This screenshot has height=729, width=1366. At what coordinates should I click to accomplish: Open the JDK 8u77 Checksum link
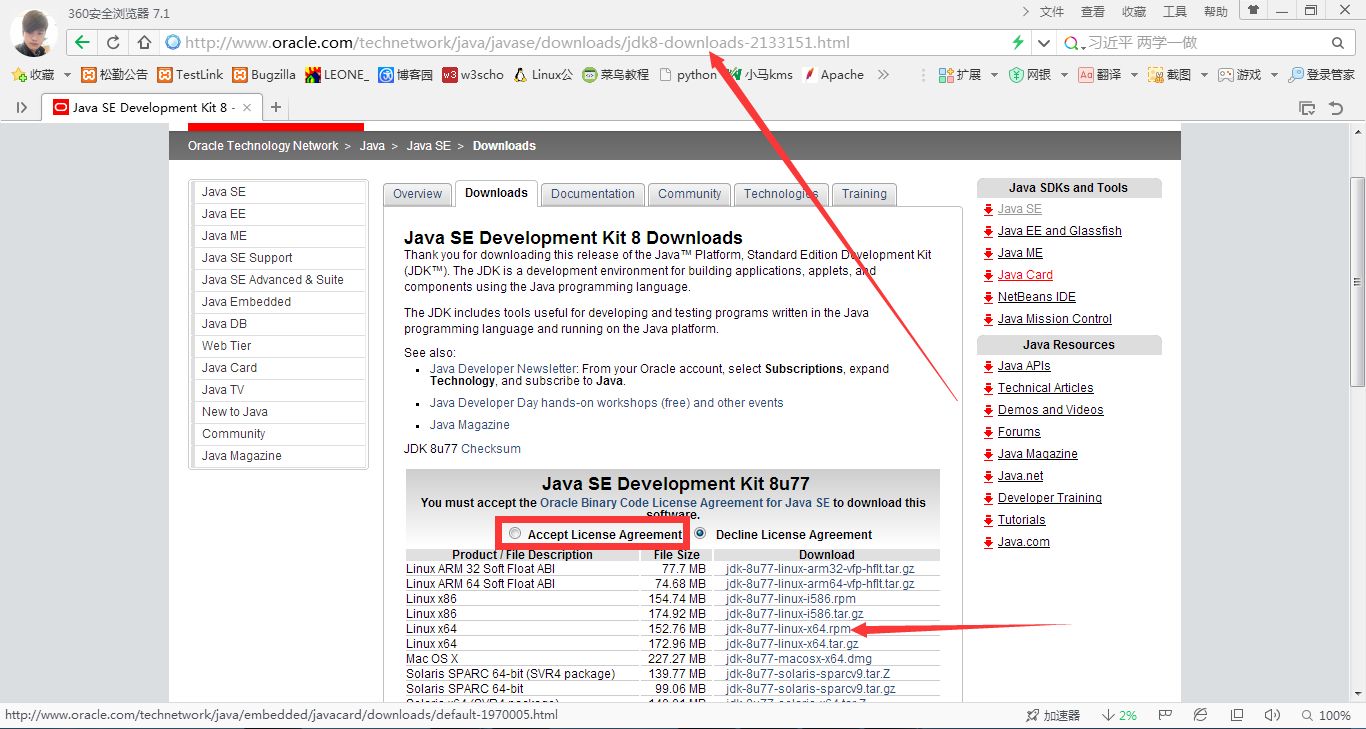click(491, 449)
